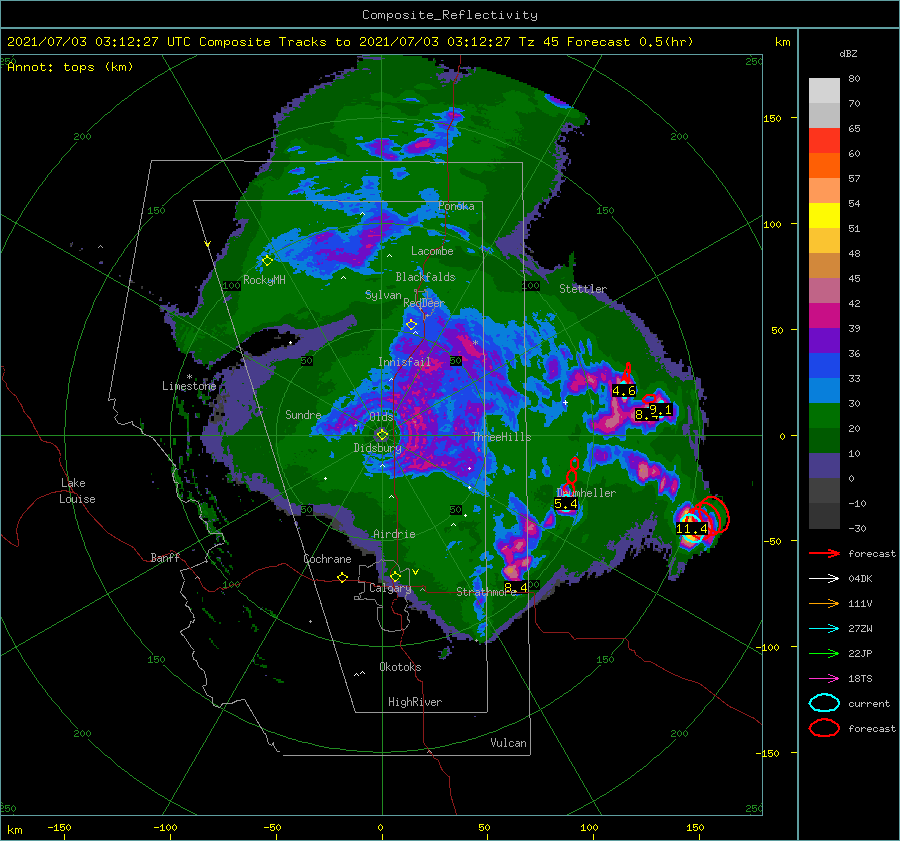The height and width of the screenshot is (841, 900).
Task: Click the Limestone label
Action: pyautogui.click(x=189, y=386)
